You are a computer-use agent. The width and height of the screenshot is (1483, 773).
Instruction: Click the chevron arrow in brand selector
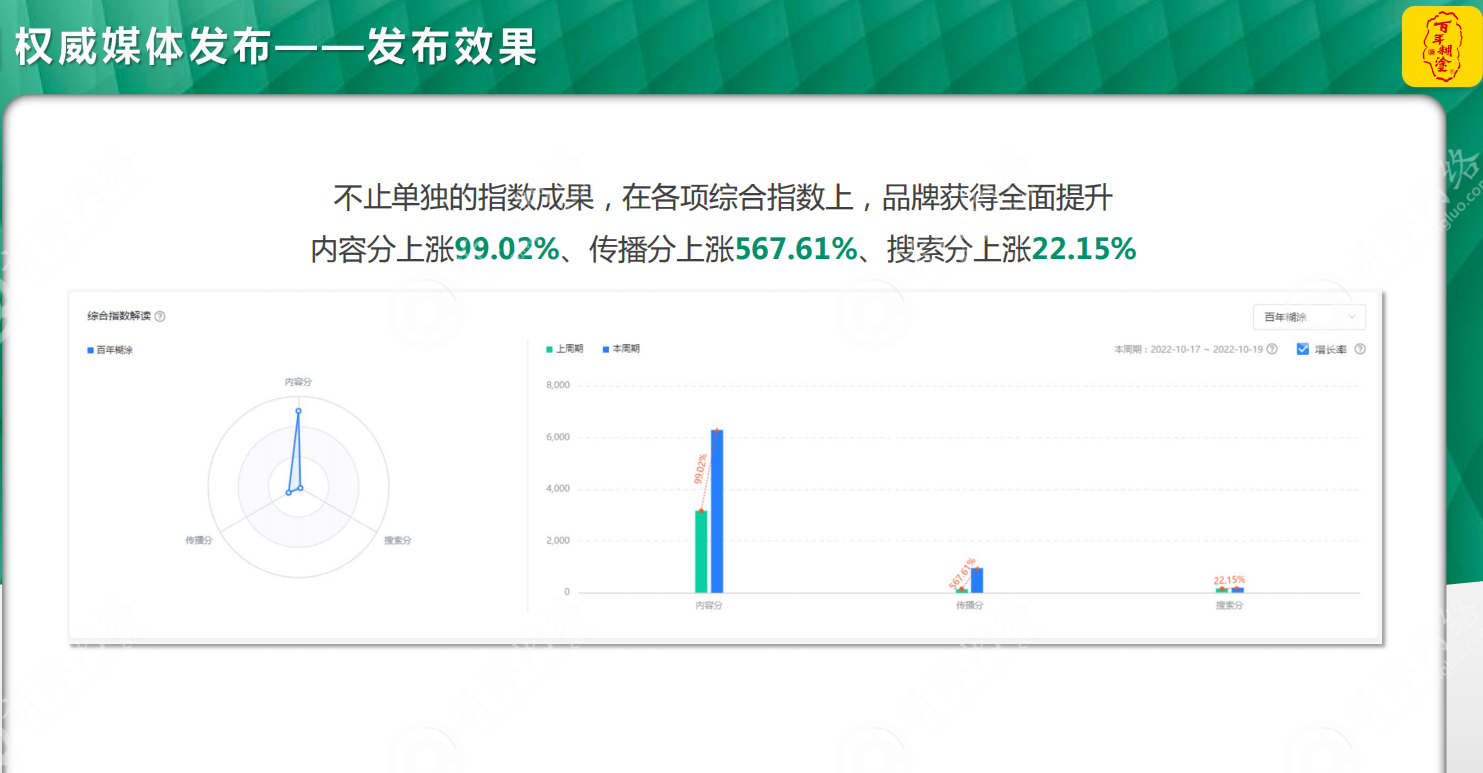pos(1353,317)
